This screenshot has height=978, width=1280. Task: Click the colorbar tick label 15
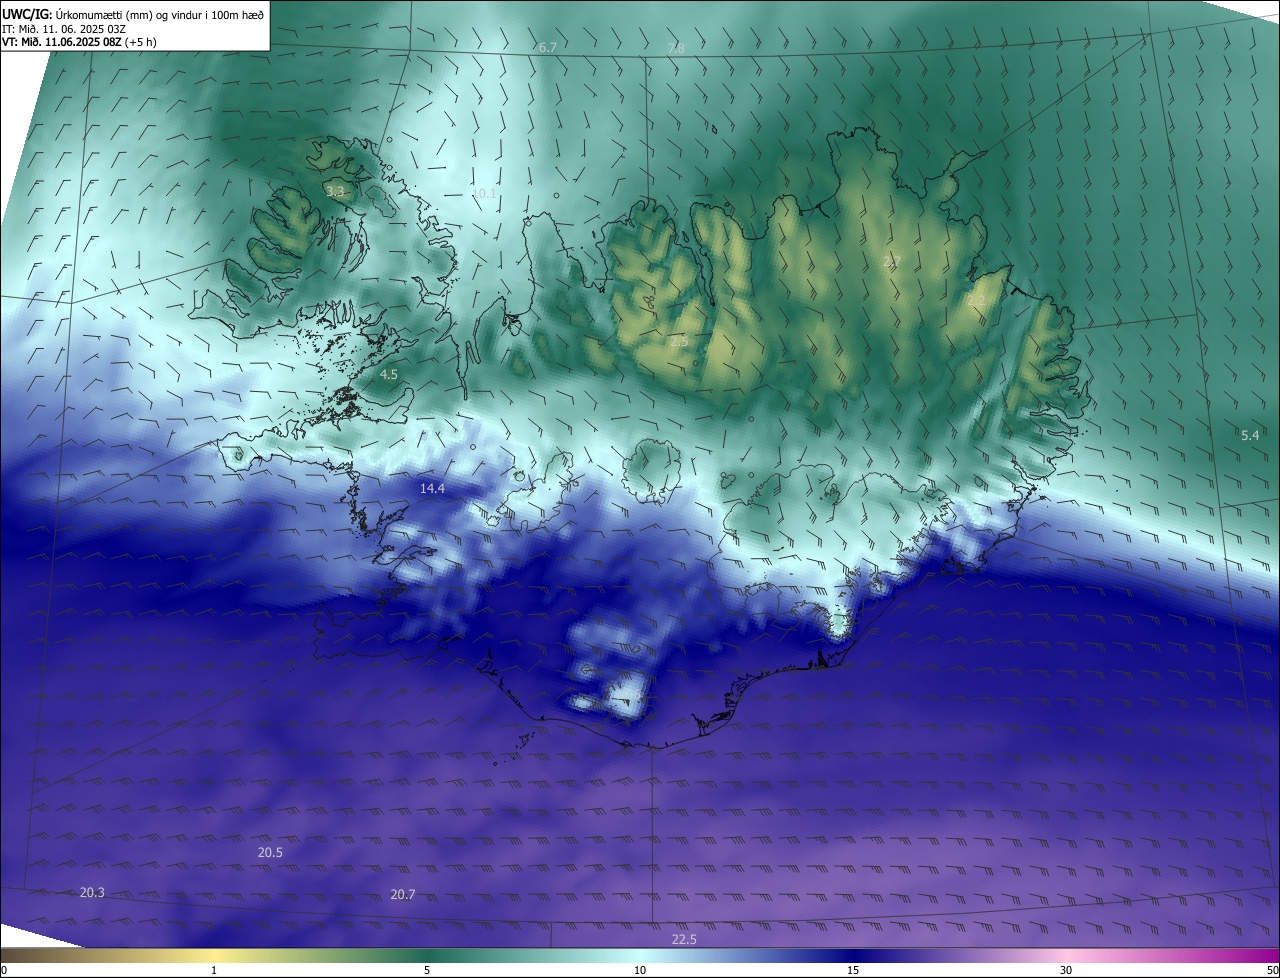(853, 970)
